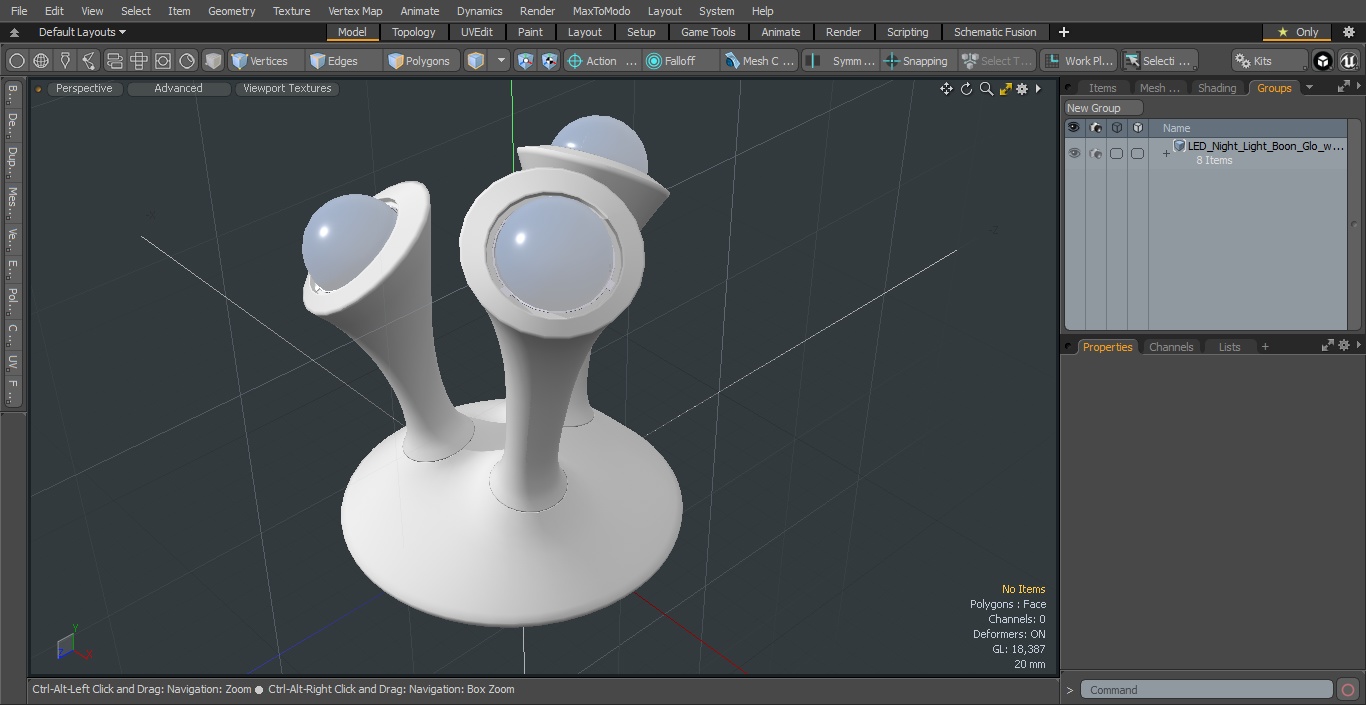Click the globe icon in the toolbar
Screen dimensions: 1366x705
(41, 61)
